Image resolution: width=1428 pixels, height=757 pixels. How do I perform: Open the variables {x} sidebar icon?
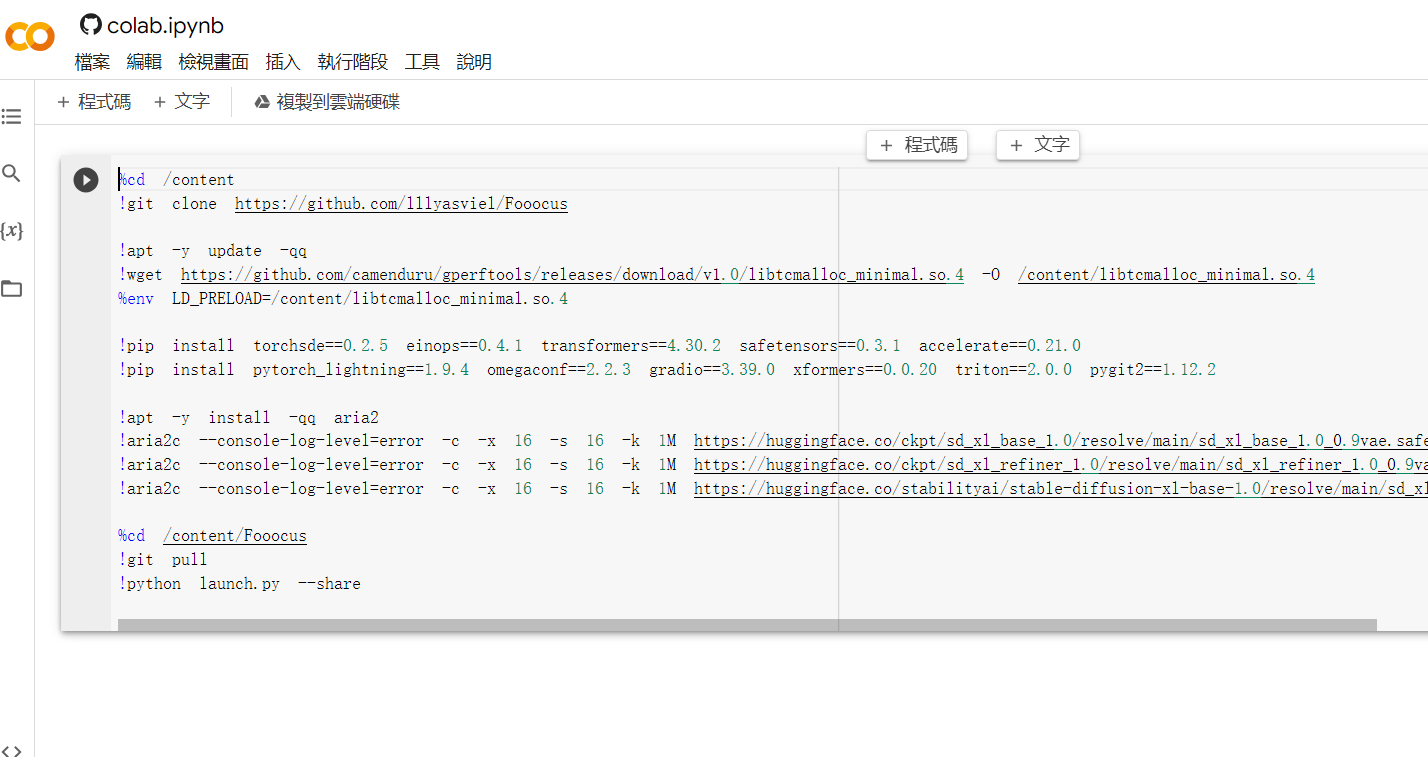point(11,231)
